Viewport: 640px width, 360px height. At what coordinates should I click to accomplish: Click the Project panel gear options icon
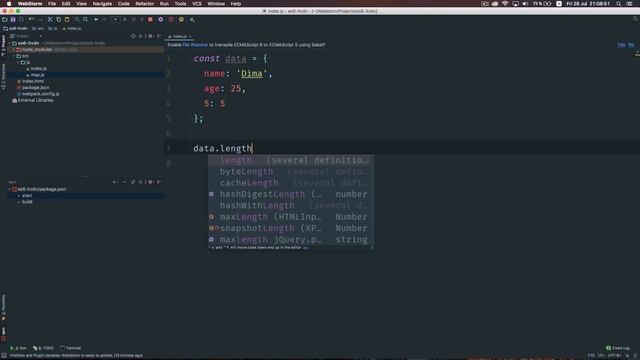tap(150, 36)
